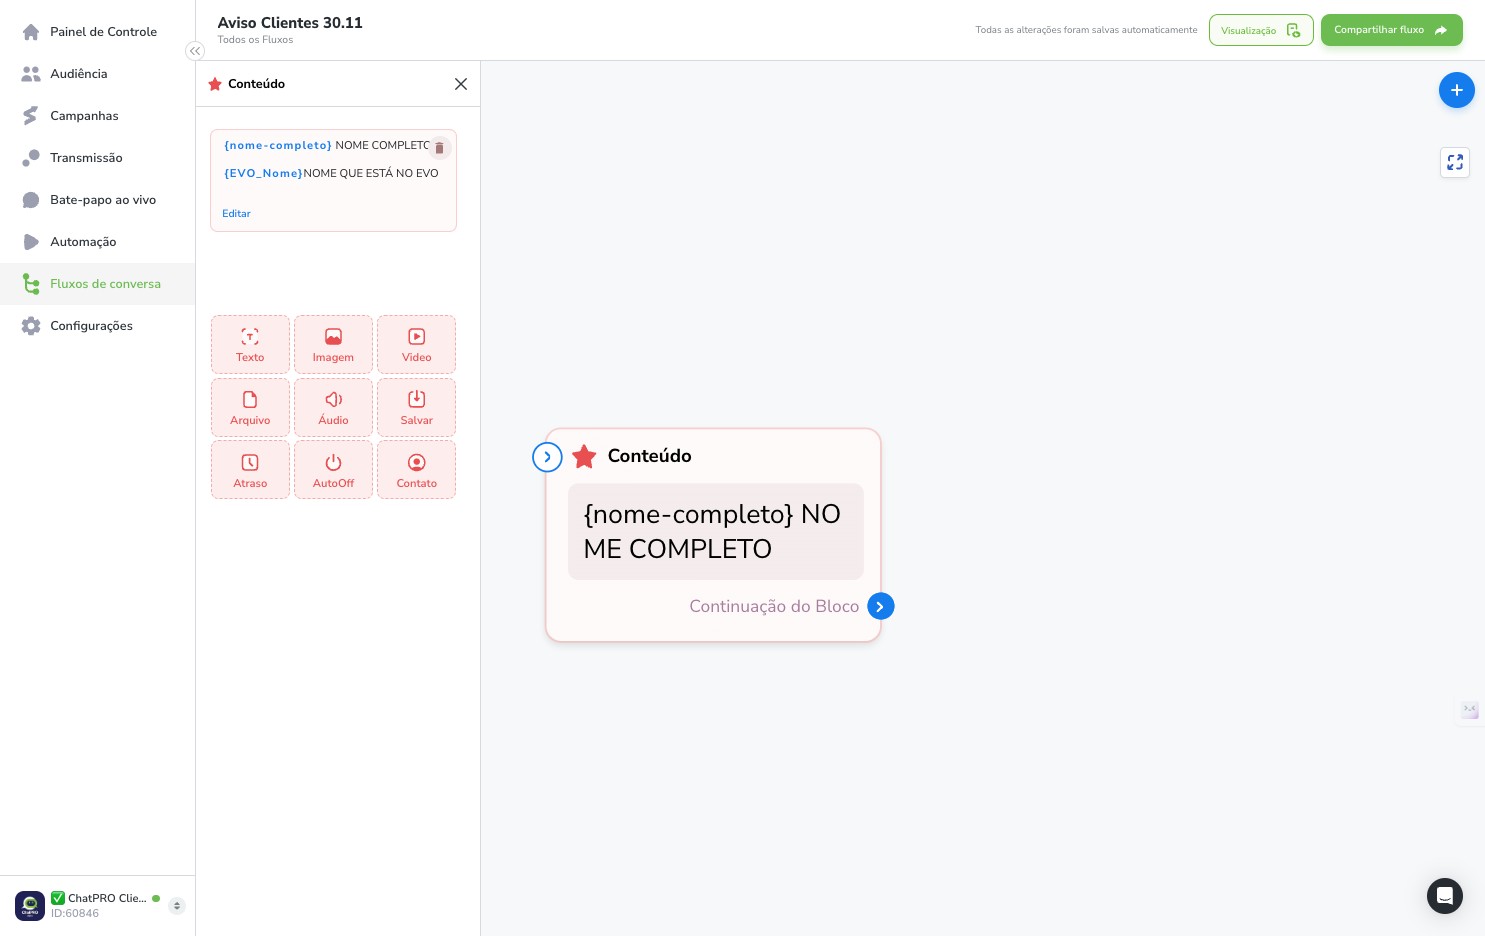The width and height of the screenshot is (1485, 936).
Task: Click the ID:60846 account text
Action: (75, 913)
